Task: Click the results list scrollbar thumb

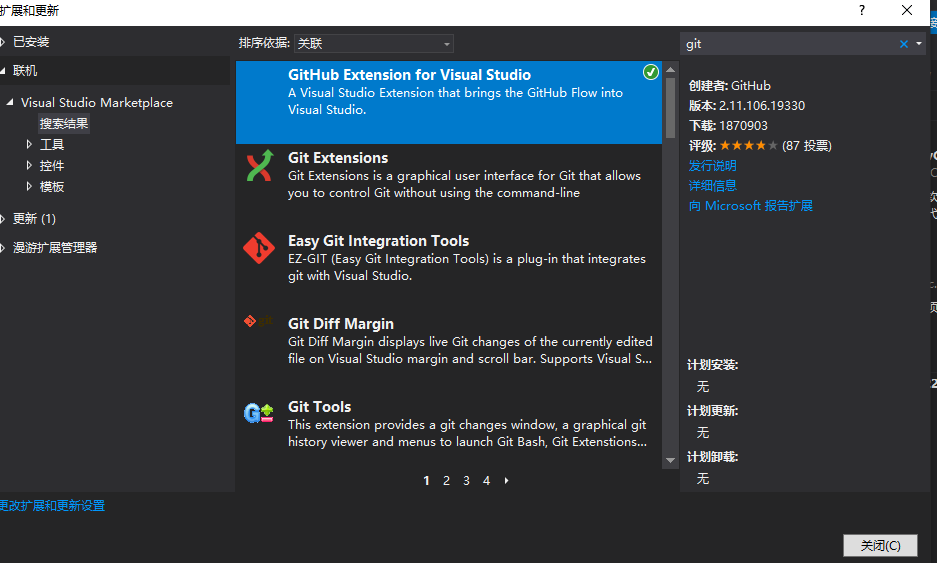Action: point(670,108)
